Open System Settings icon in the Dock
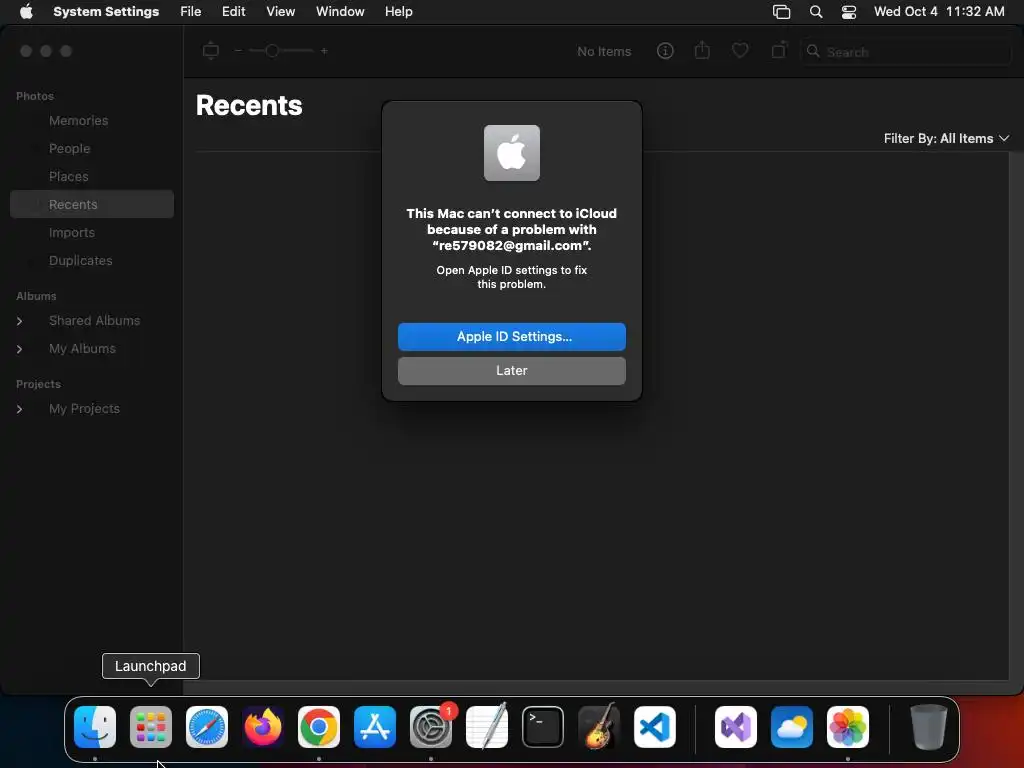The height and width of the screenshot is (768, 1024). (x=431, y=727)
